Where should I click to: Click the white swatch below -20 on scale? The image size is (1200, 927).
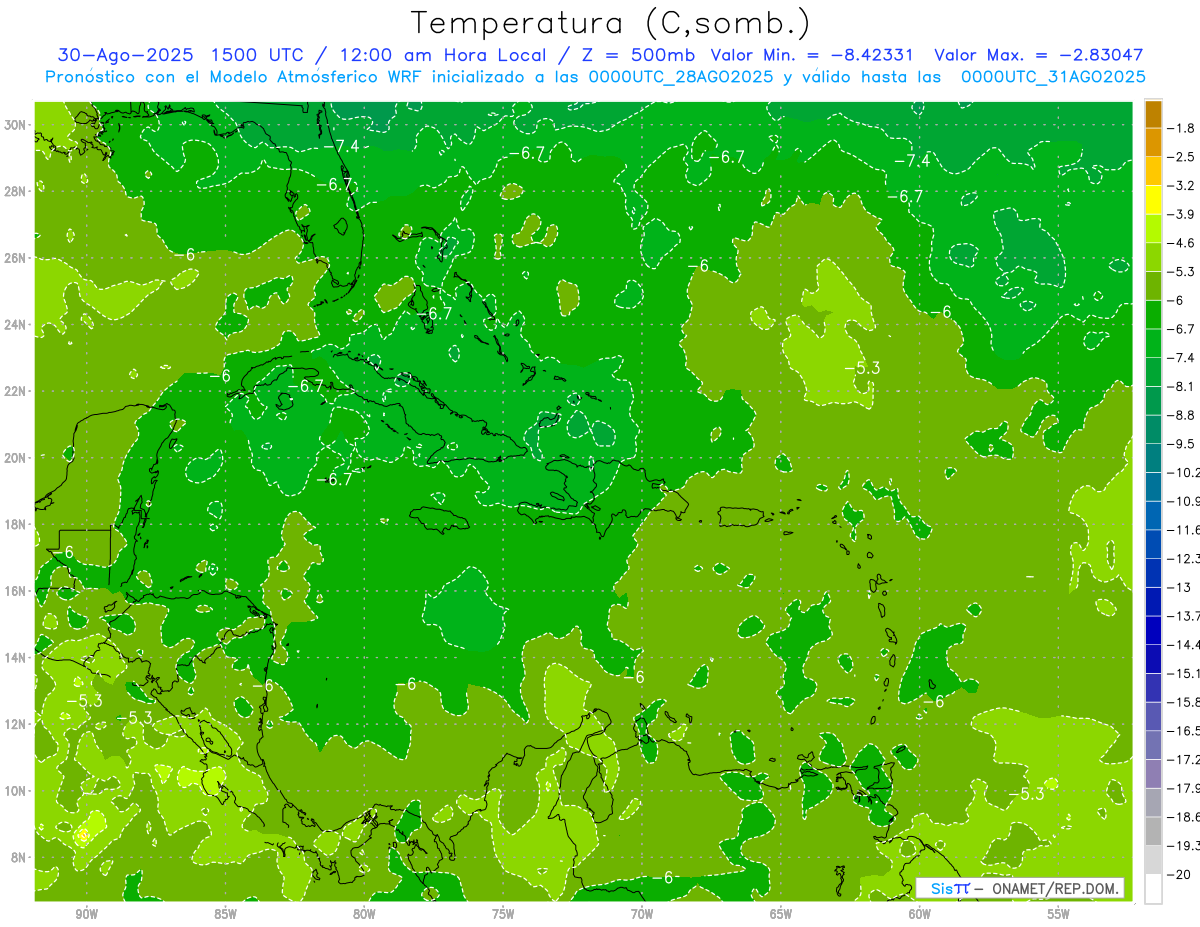(1153, 889)
